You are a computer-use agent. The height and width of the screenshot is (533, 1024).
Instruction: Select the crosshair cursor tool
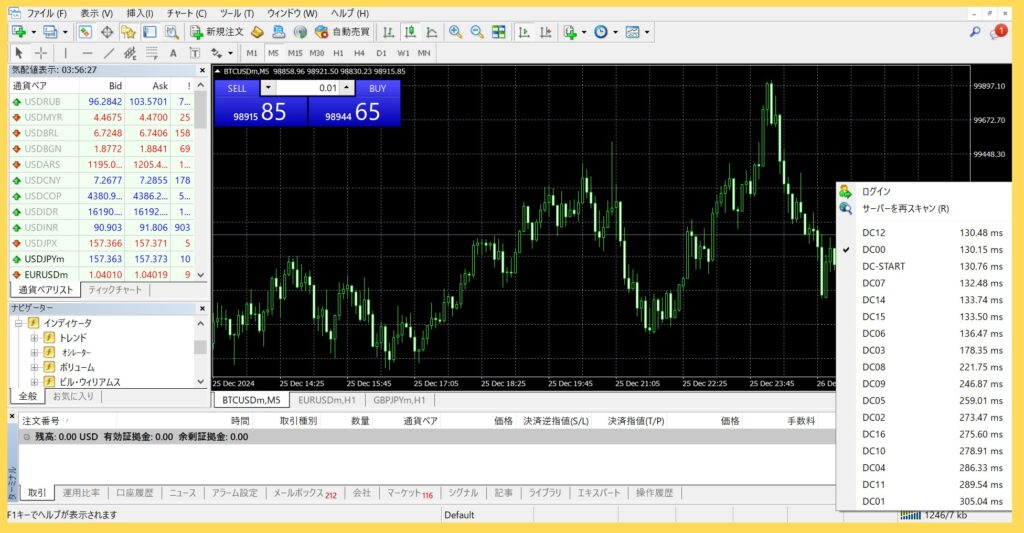click(x=40, y=52)
